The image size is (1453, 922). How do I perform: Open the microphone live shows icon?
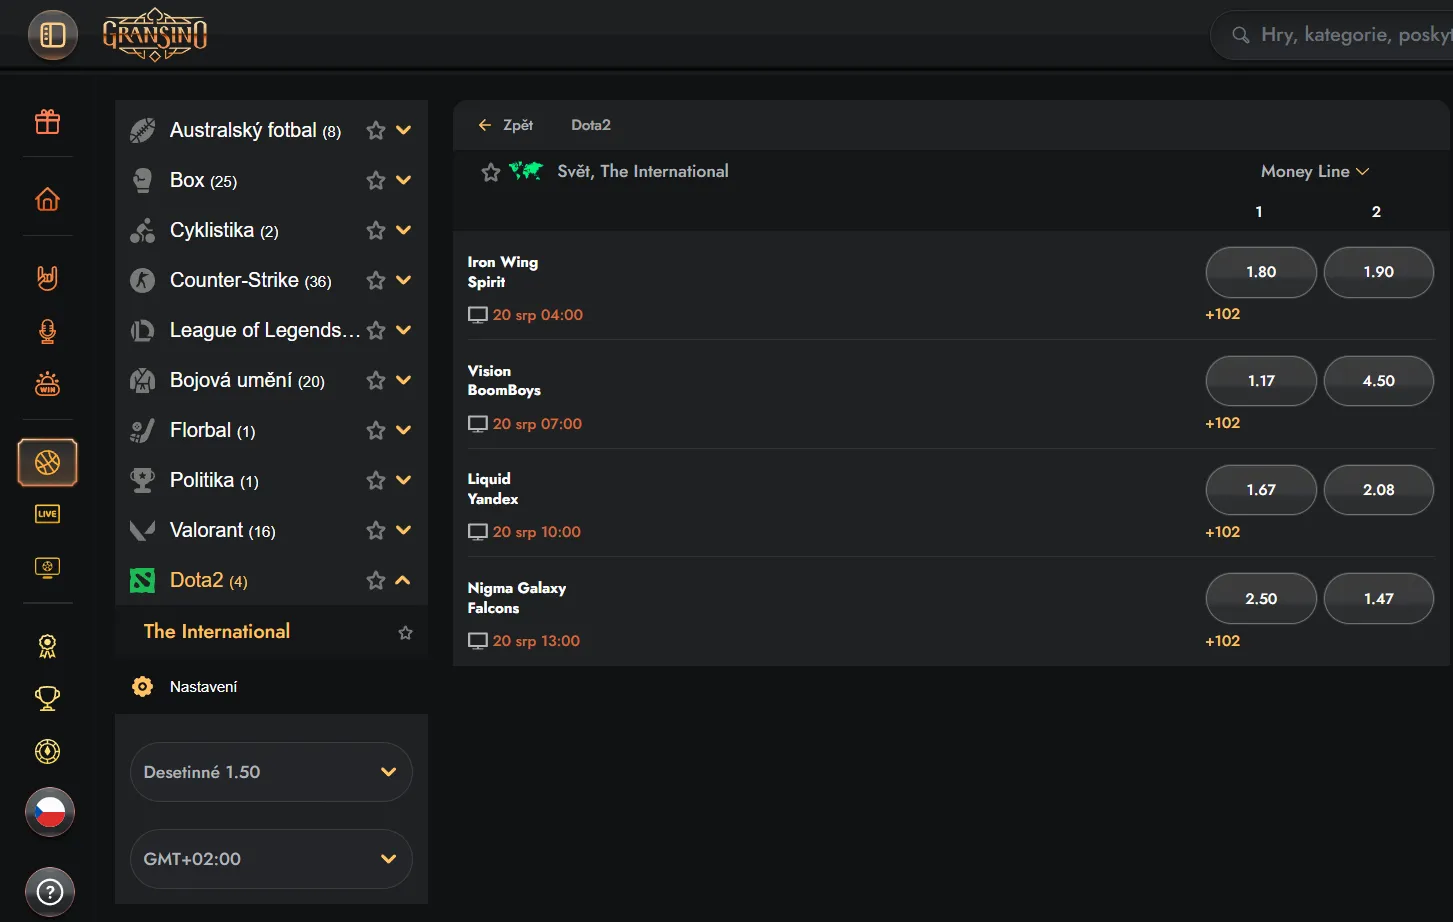pos(47,331)
